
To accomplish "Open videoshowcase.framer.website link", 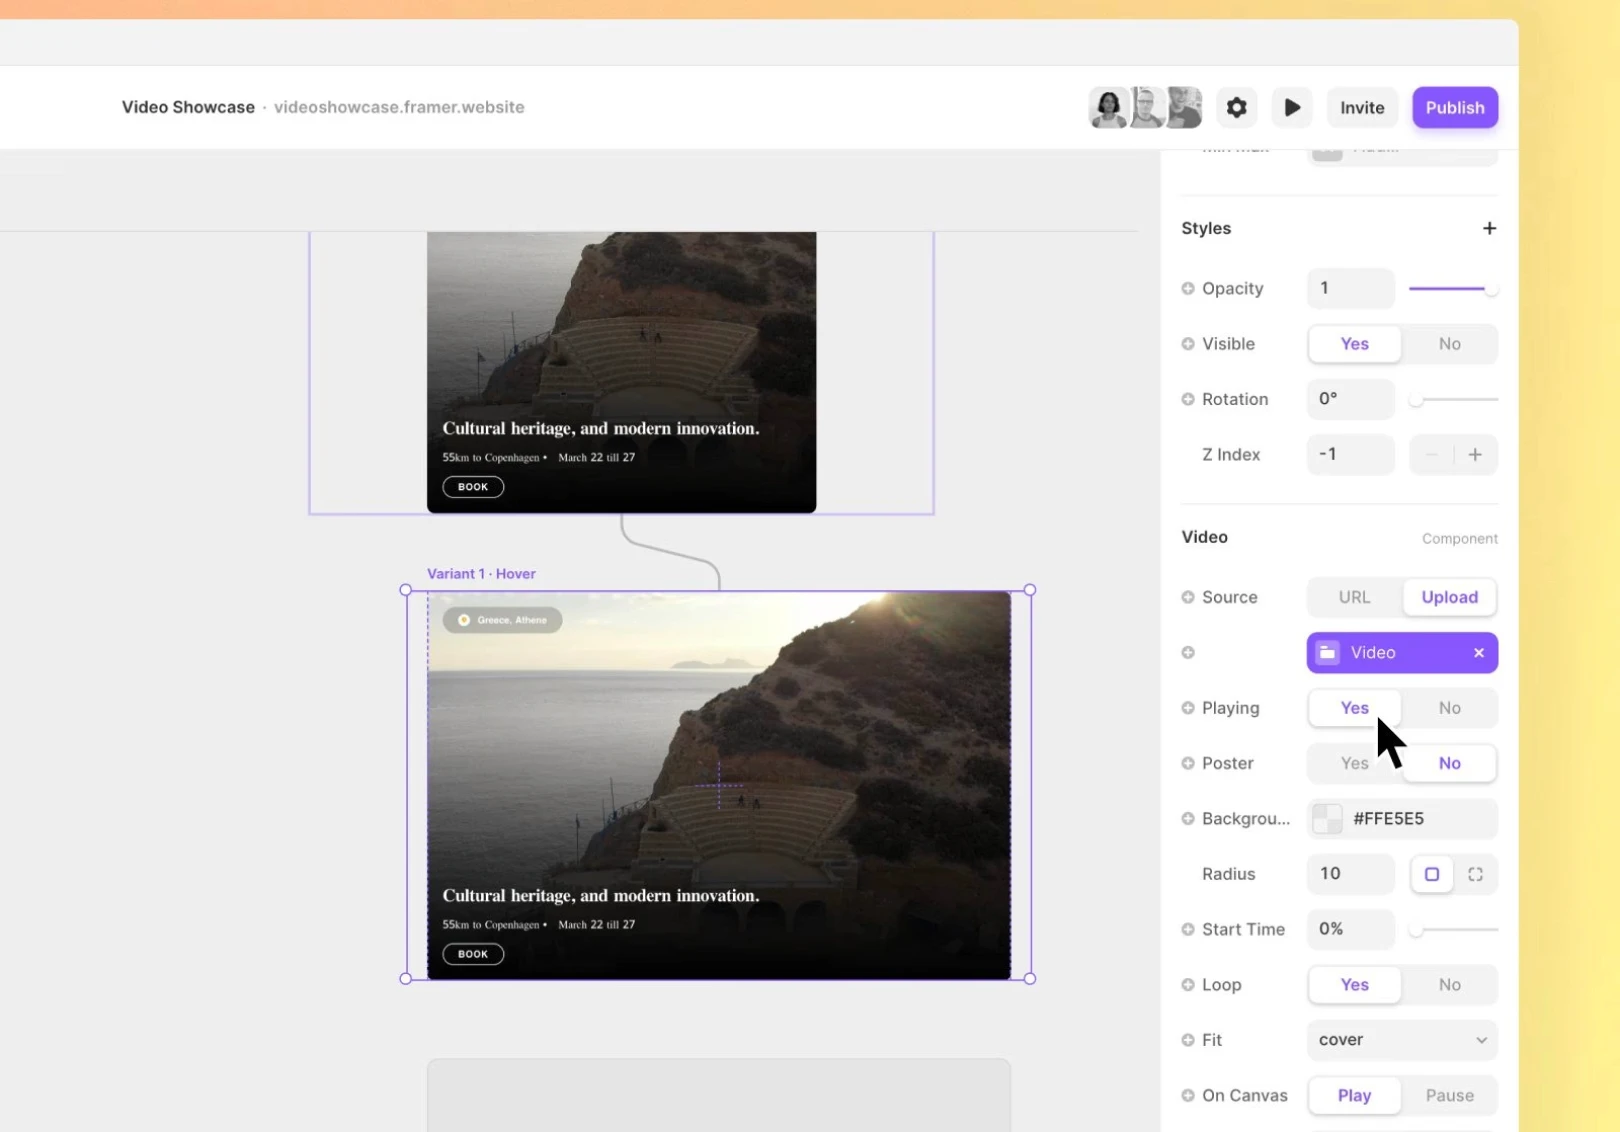I will point(399,107).
